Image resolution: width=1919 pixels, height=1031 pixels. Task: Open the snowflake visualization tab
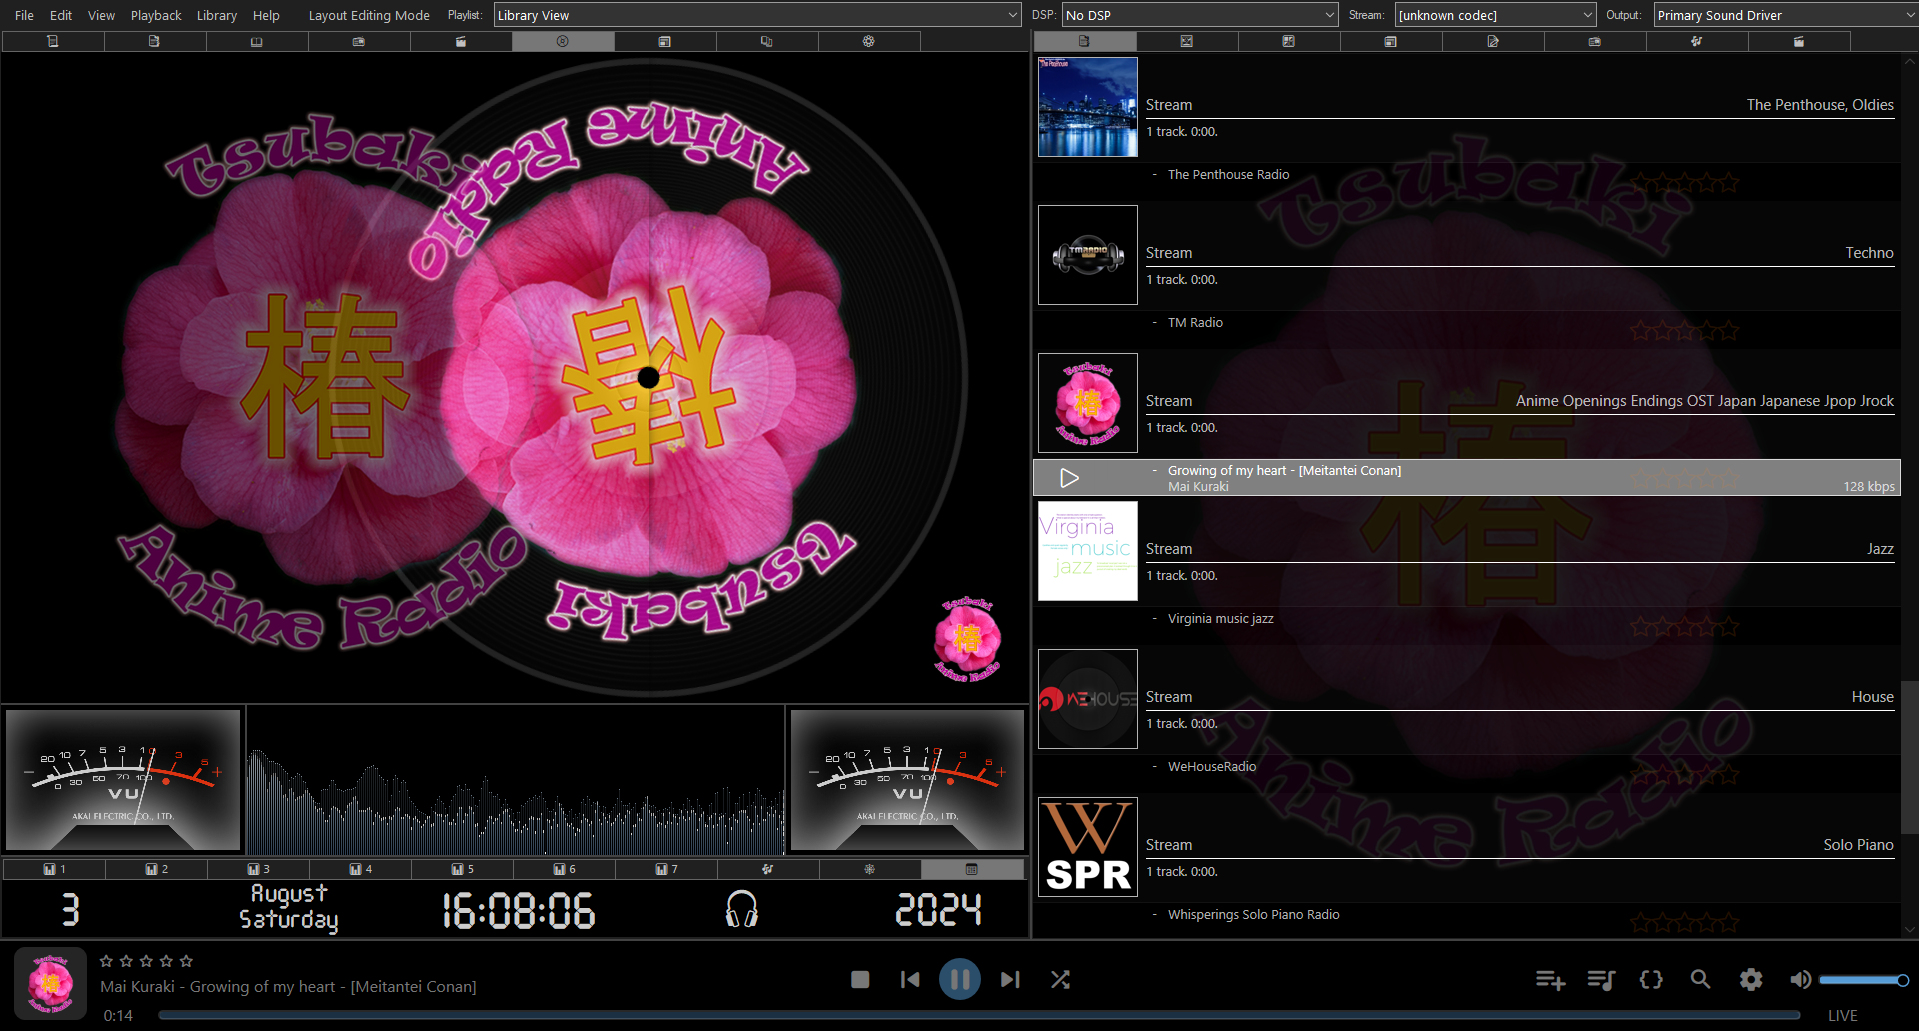coord(870,869)
